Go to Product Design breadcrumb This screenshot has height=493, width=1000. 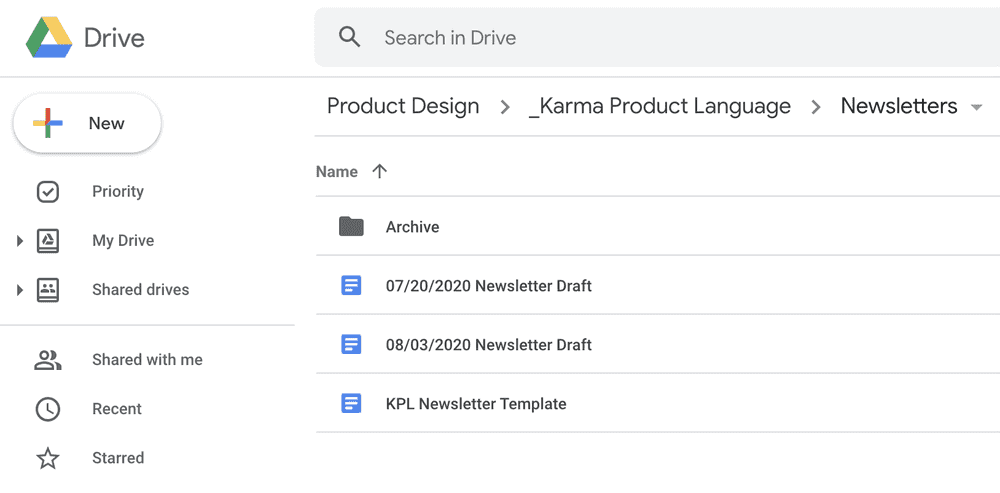403,106
